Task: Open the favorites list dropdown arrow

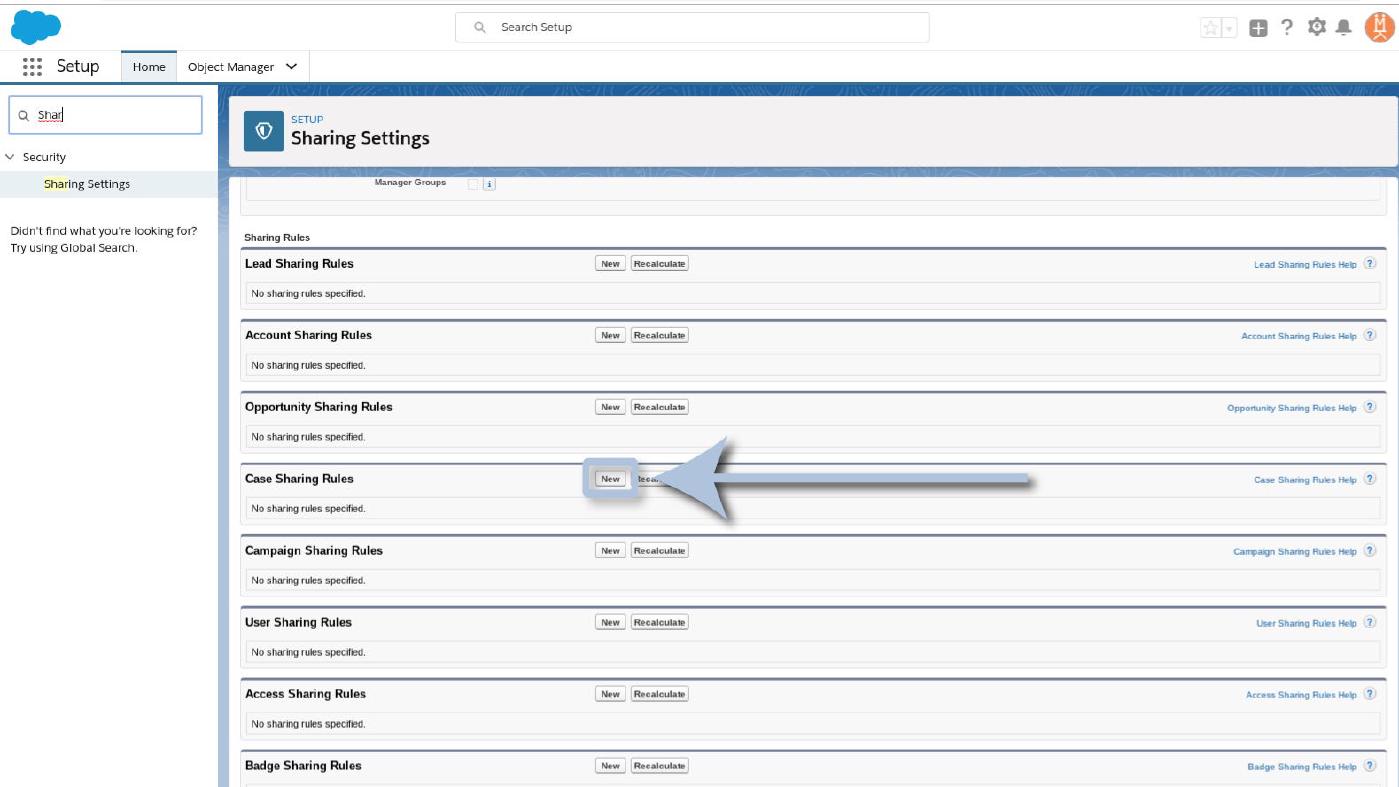Action: 1230,28
